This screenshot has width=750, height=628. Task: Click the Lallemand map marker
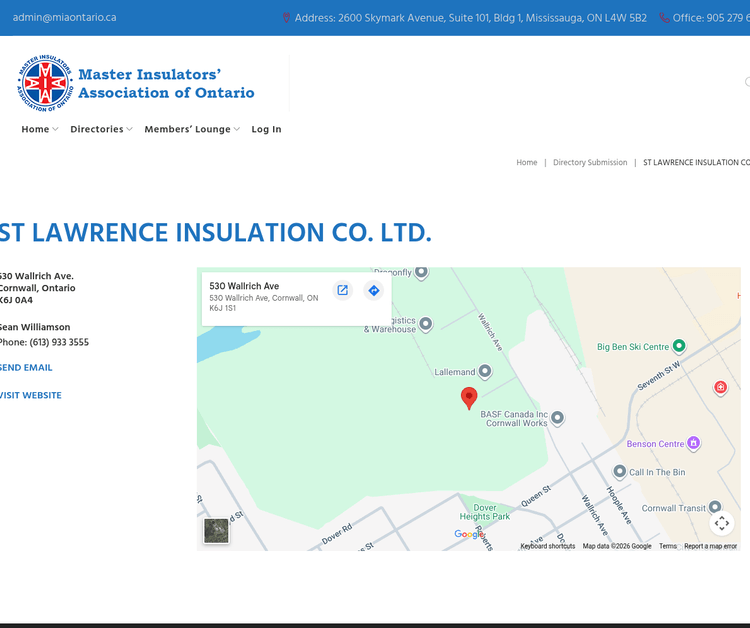click(485, 371)
